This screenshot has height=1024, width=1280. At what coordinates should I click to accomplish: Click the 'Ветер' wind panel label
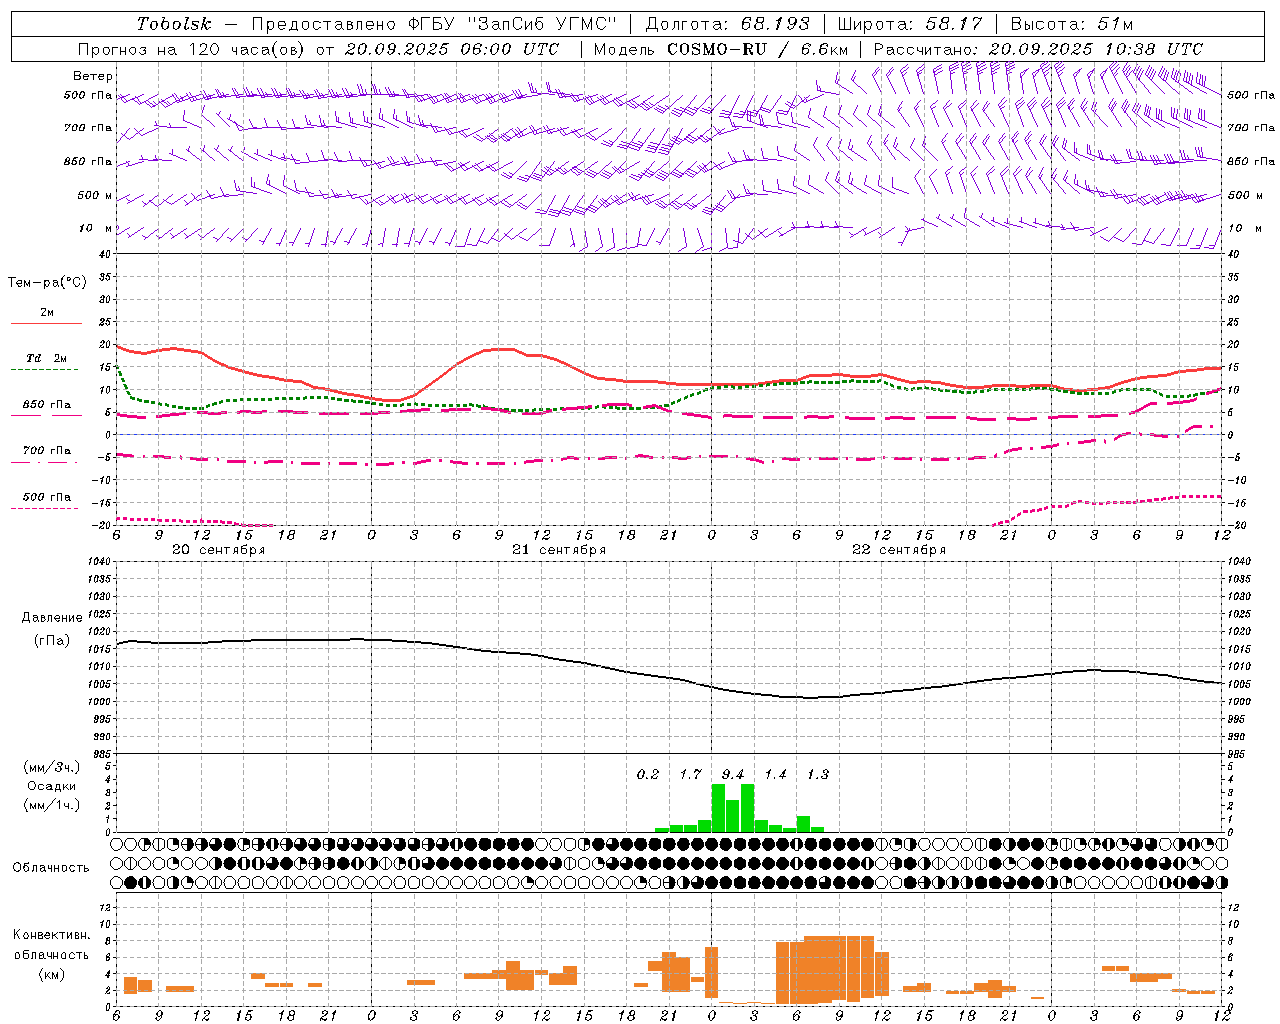[x=93, y=76]
